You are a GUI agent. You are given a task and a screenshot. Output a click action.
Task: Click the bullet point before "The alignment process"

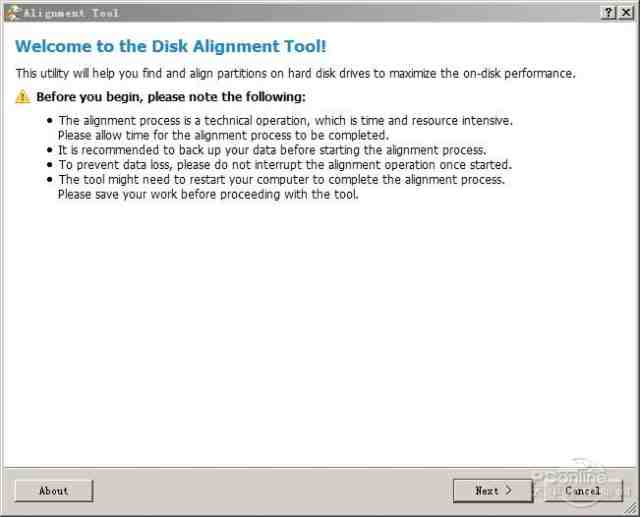[x=49, y=120]
